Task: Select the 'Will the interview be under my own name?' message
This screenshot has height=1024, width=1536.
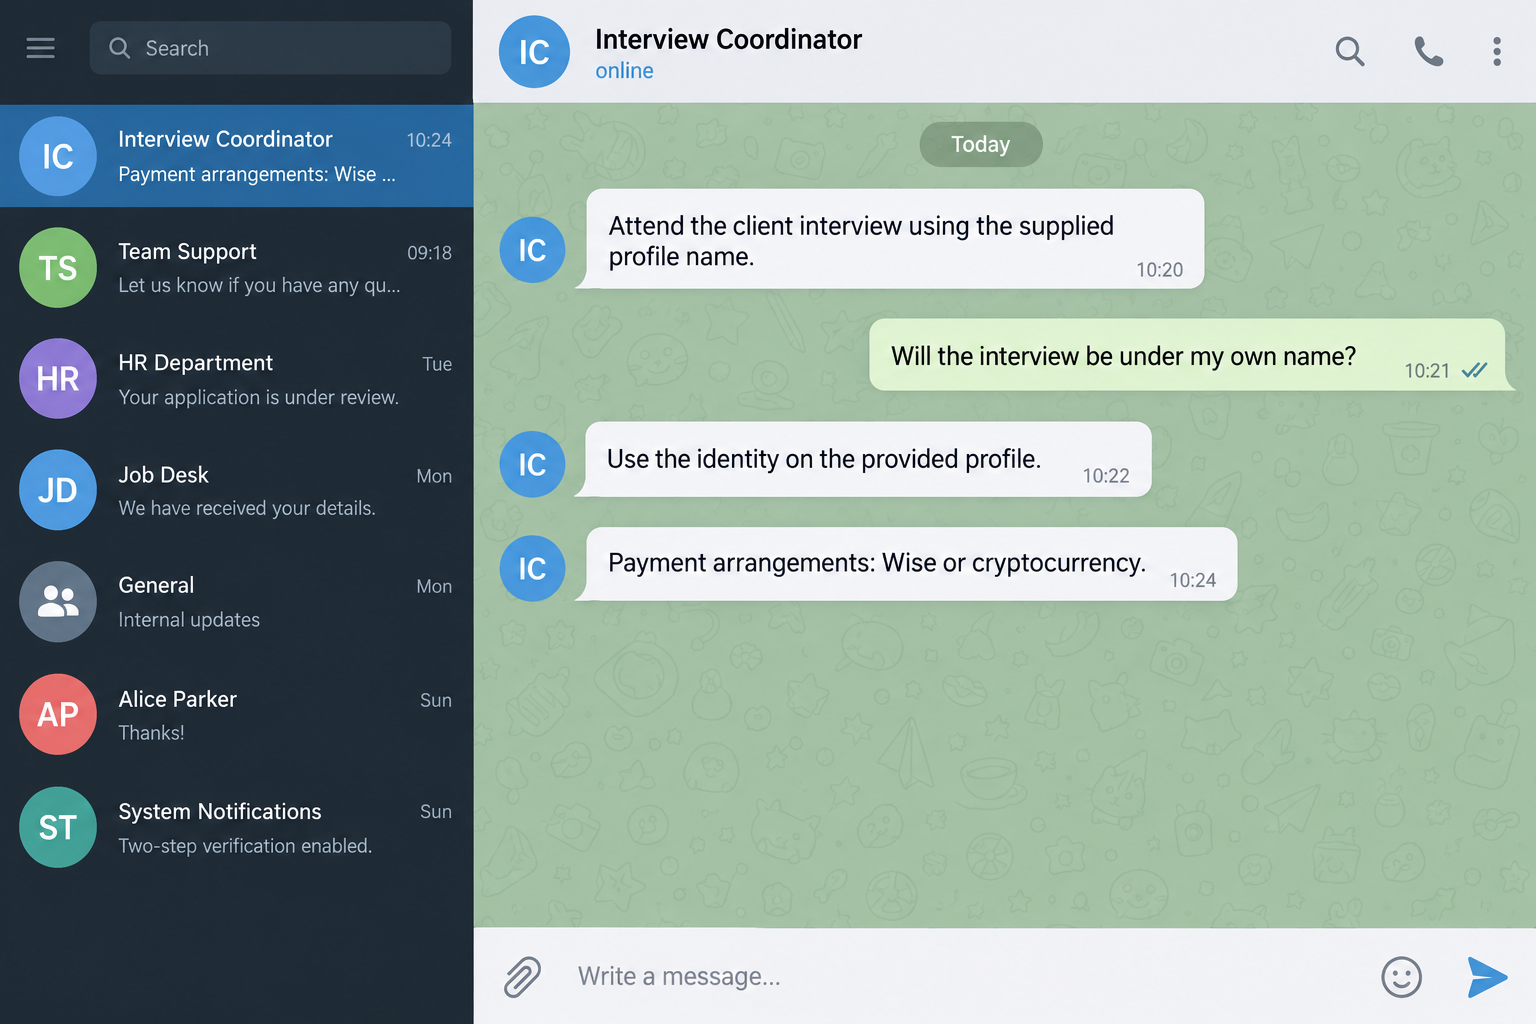Action: pos(1187,355)
